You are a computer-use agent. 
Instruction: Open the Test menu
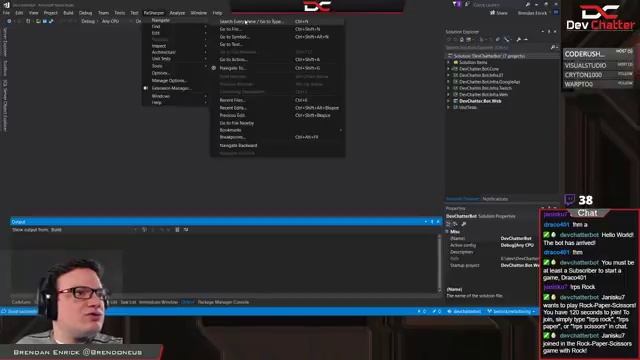(x=134, y=13)
